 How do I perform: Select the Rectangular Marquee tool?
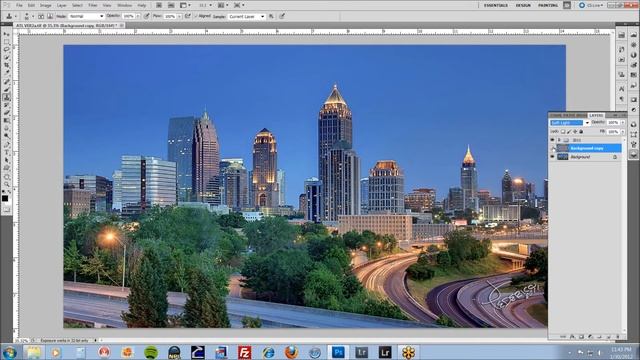[7, 42]
